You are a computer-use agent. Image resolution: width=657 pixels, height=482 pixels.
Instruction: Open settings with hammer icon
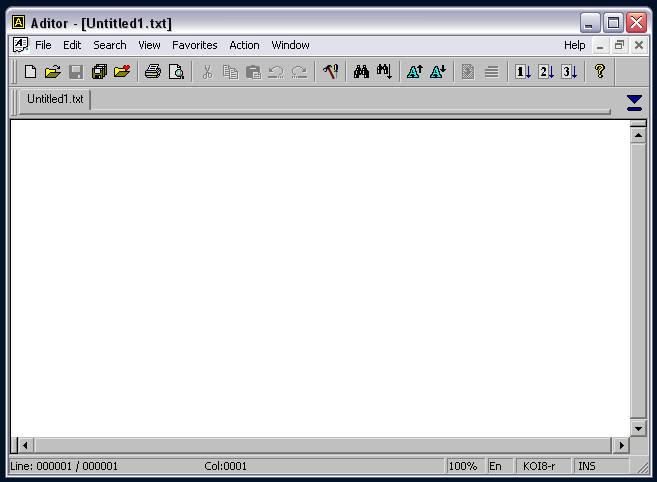coord(331,72)
